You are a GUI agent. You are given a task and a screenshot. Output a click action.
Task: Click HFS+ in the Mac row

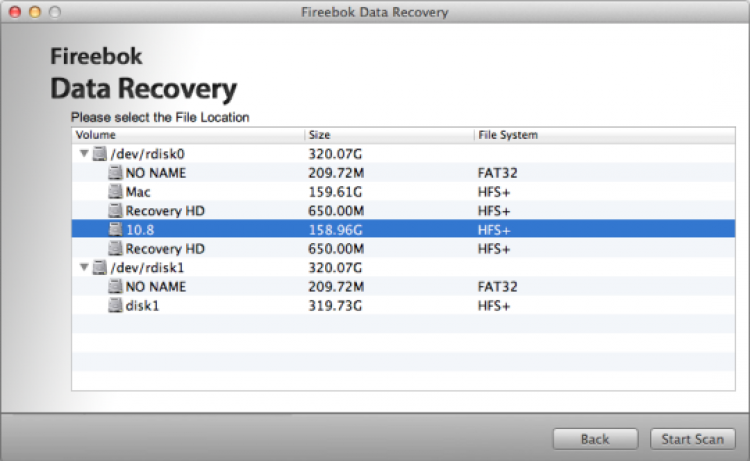(x=494, y=192)
